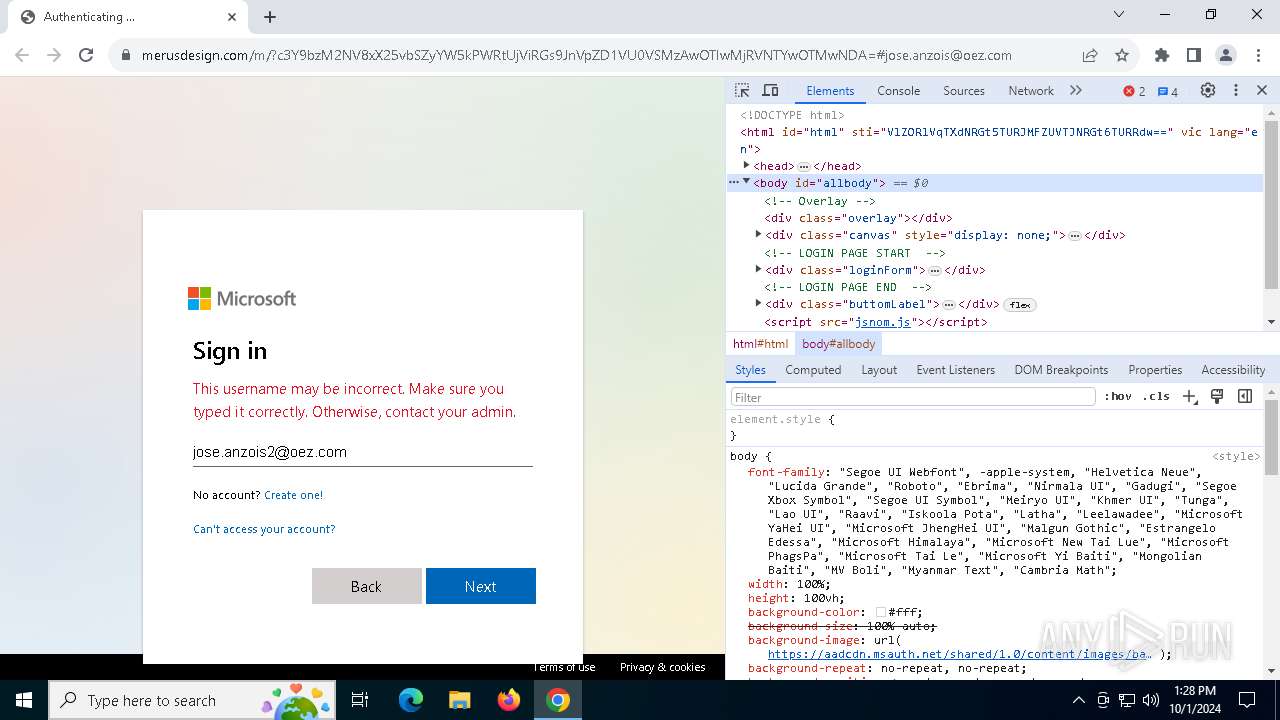Open the jsnom.js script link
The image size is (1280, 720).
point(883,322)
